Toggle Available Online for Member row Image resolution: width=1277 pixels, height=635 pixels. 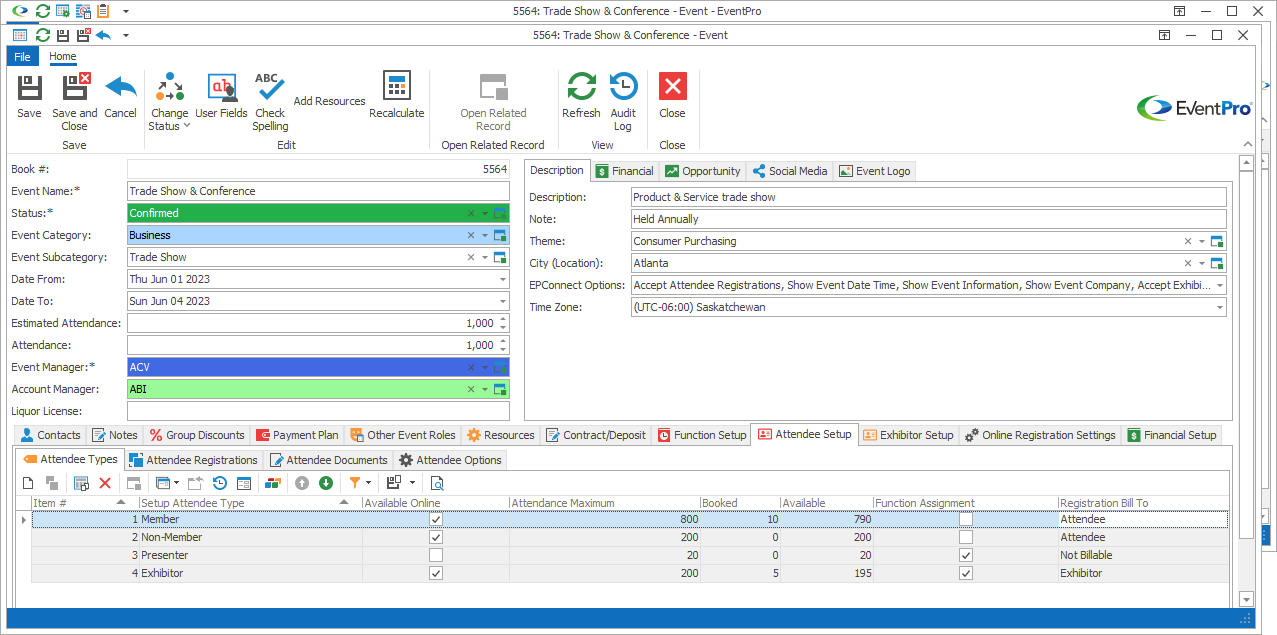point(435,520)
